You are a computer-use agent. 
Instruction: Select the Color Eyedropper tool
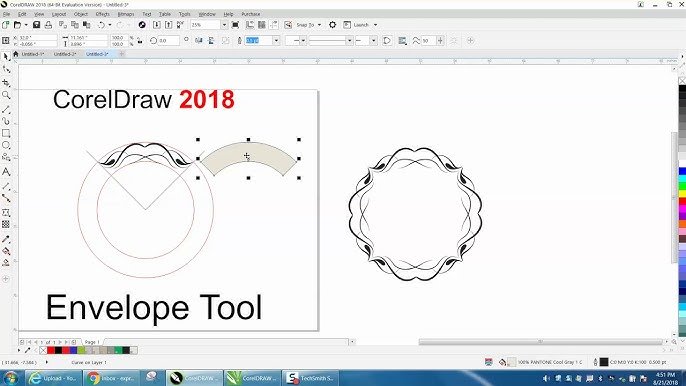6,239
